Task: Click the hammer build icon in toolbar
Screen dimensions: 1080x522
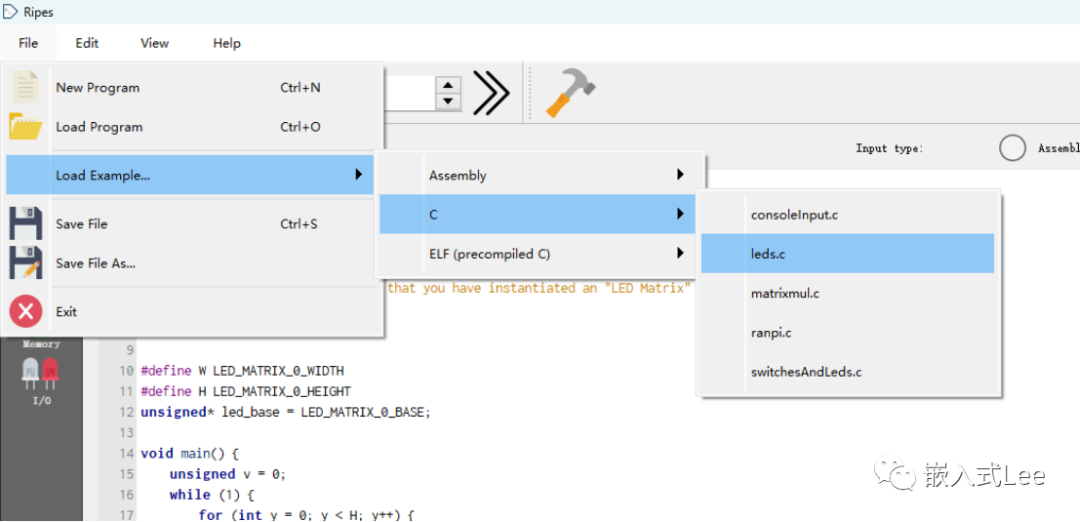Action: click(x=570, y=93)
